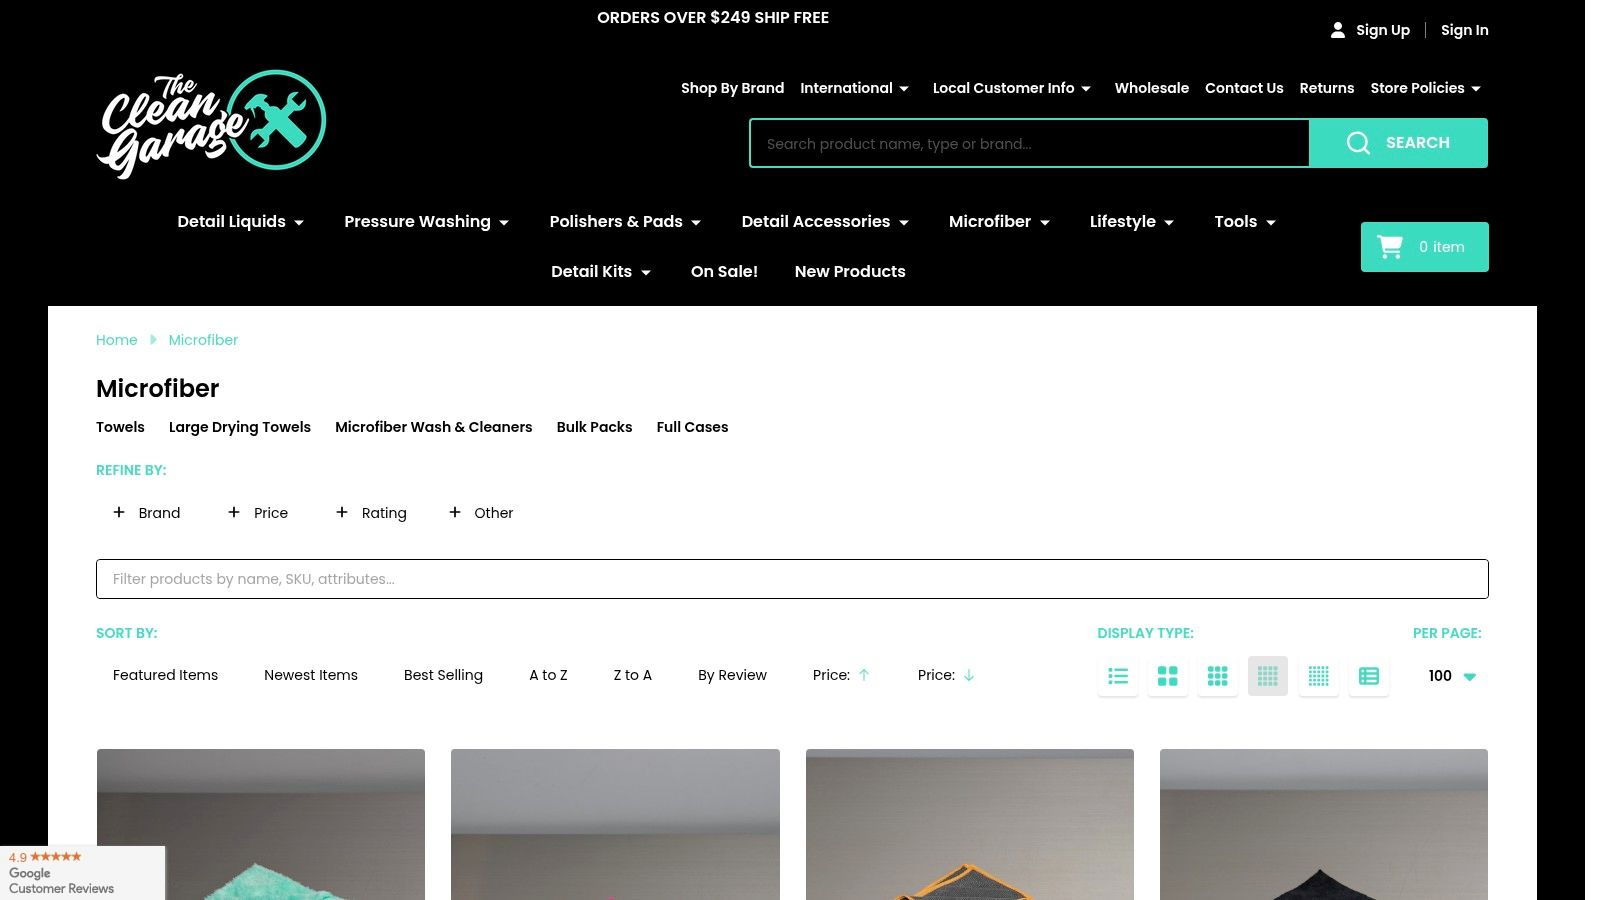Viewport: 1600px width, 900px height.
Task: Open the Polishers & Pads menu
Action: point(626,222)
